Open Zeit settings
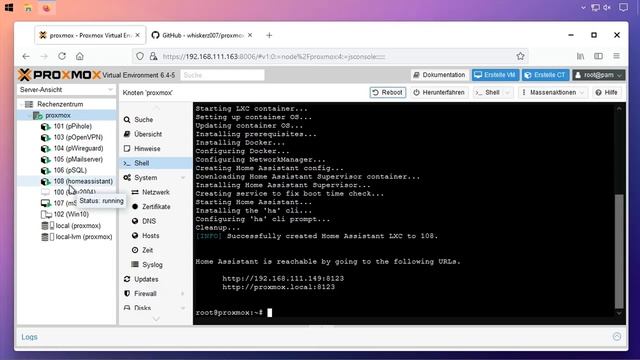640x360 pixels. 147,250
